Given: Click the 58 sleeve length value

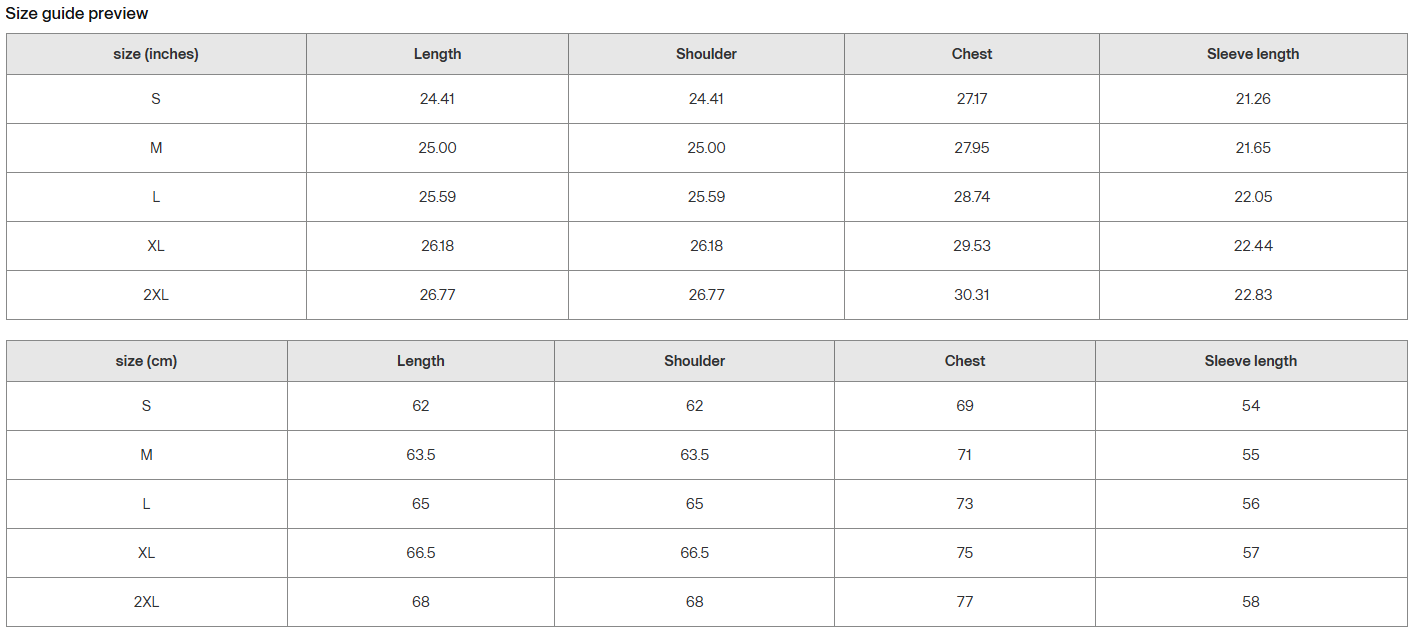Looking at the screenshot, I should tap(1251, 602).
